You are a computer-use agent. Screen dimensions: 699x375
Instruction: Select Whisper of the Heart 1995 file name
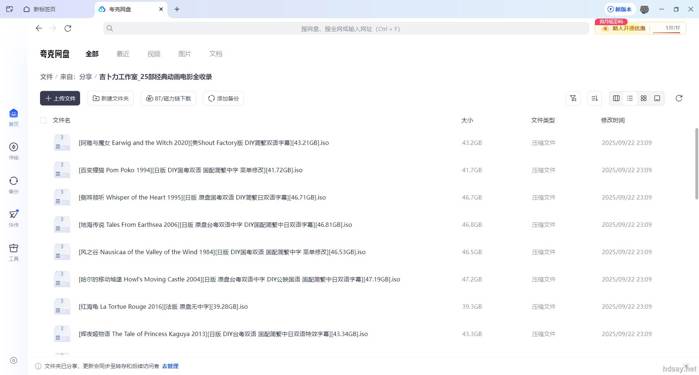tap(202, 197)
